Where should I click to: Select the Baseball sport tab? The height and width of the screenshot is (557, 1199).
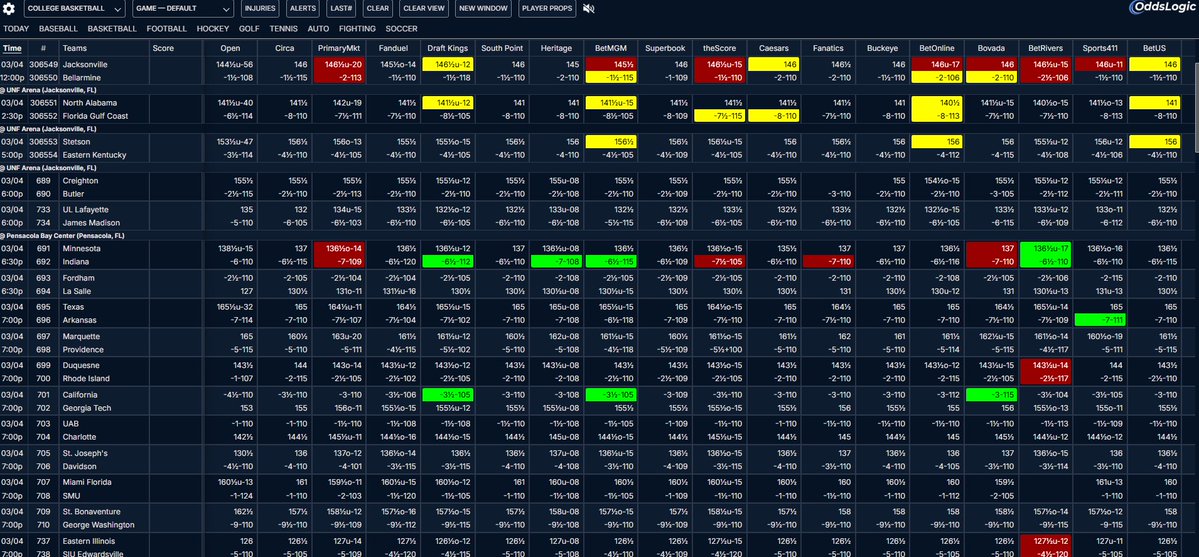coord(58,29)
